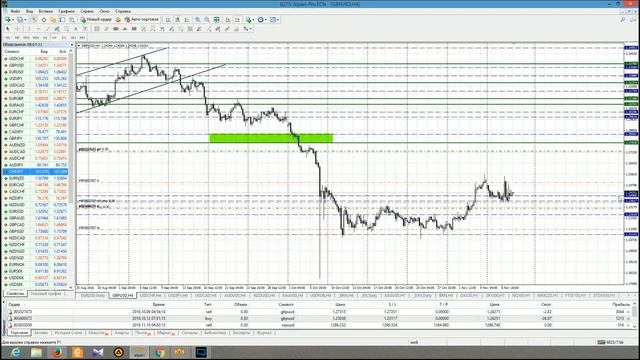Select the line chart icon
The width and height of the screenshot is (640, 360).
click(187, 20)
